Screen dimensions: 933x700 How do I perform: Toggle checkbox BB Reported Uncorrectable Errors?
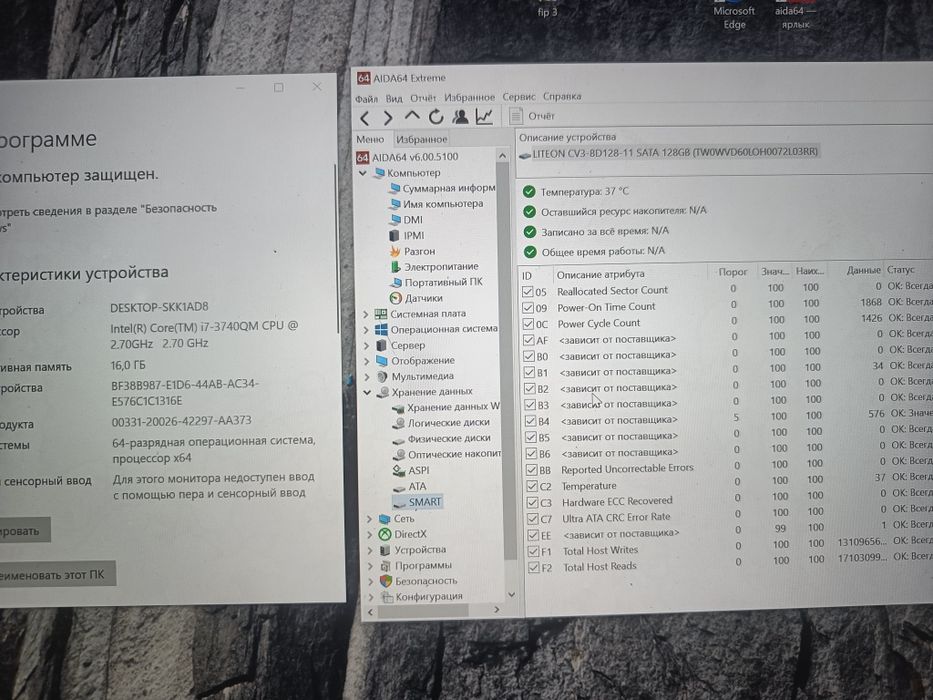point(531,470)
